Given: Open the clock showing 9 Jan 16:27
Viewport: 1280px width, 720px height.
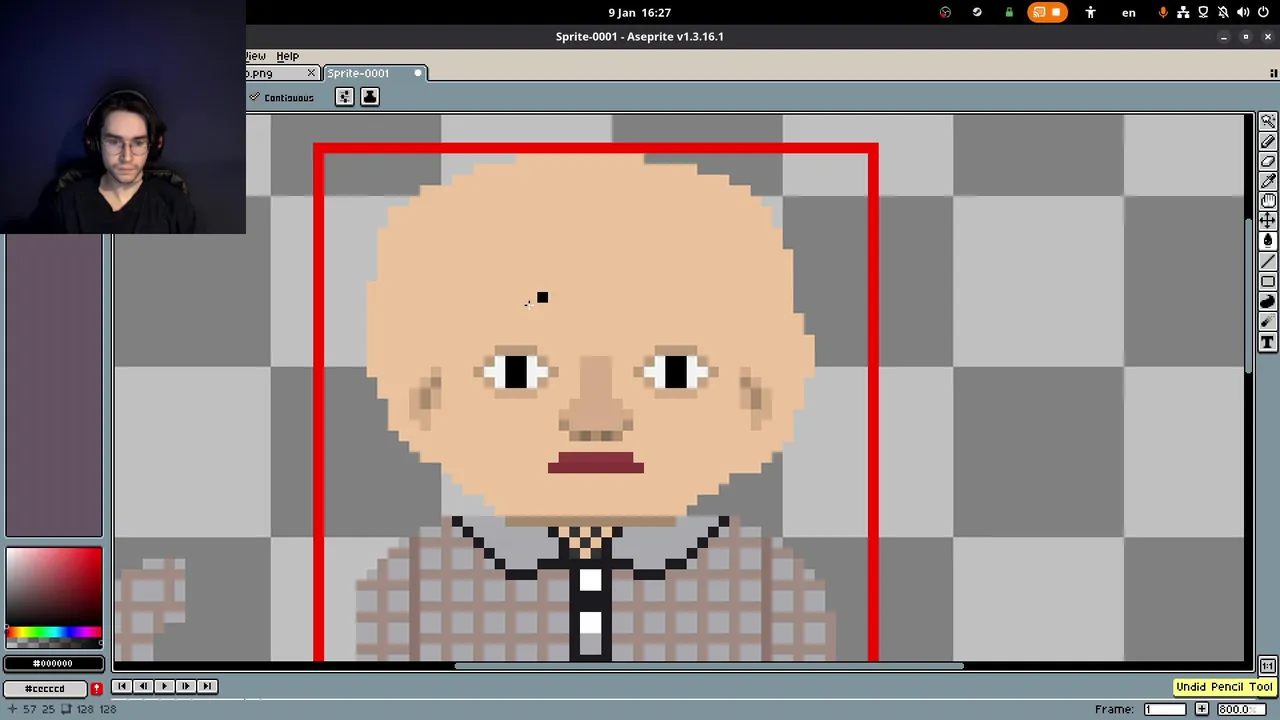Looking at the screenshot, I should (640, 12).
